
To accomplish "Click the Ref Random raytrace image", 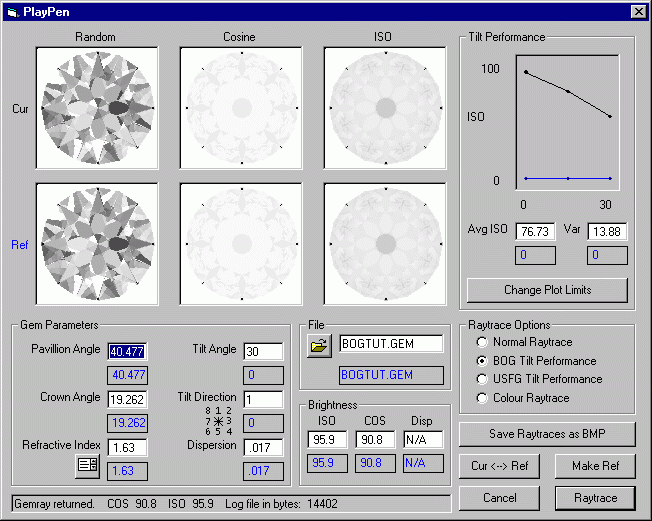I will coord(97,244).
